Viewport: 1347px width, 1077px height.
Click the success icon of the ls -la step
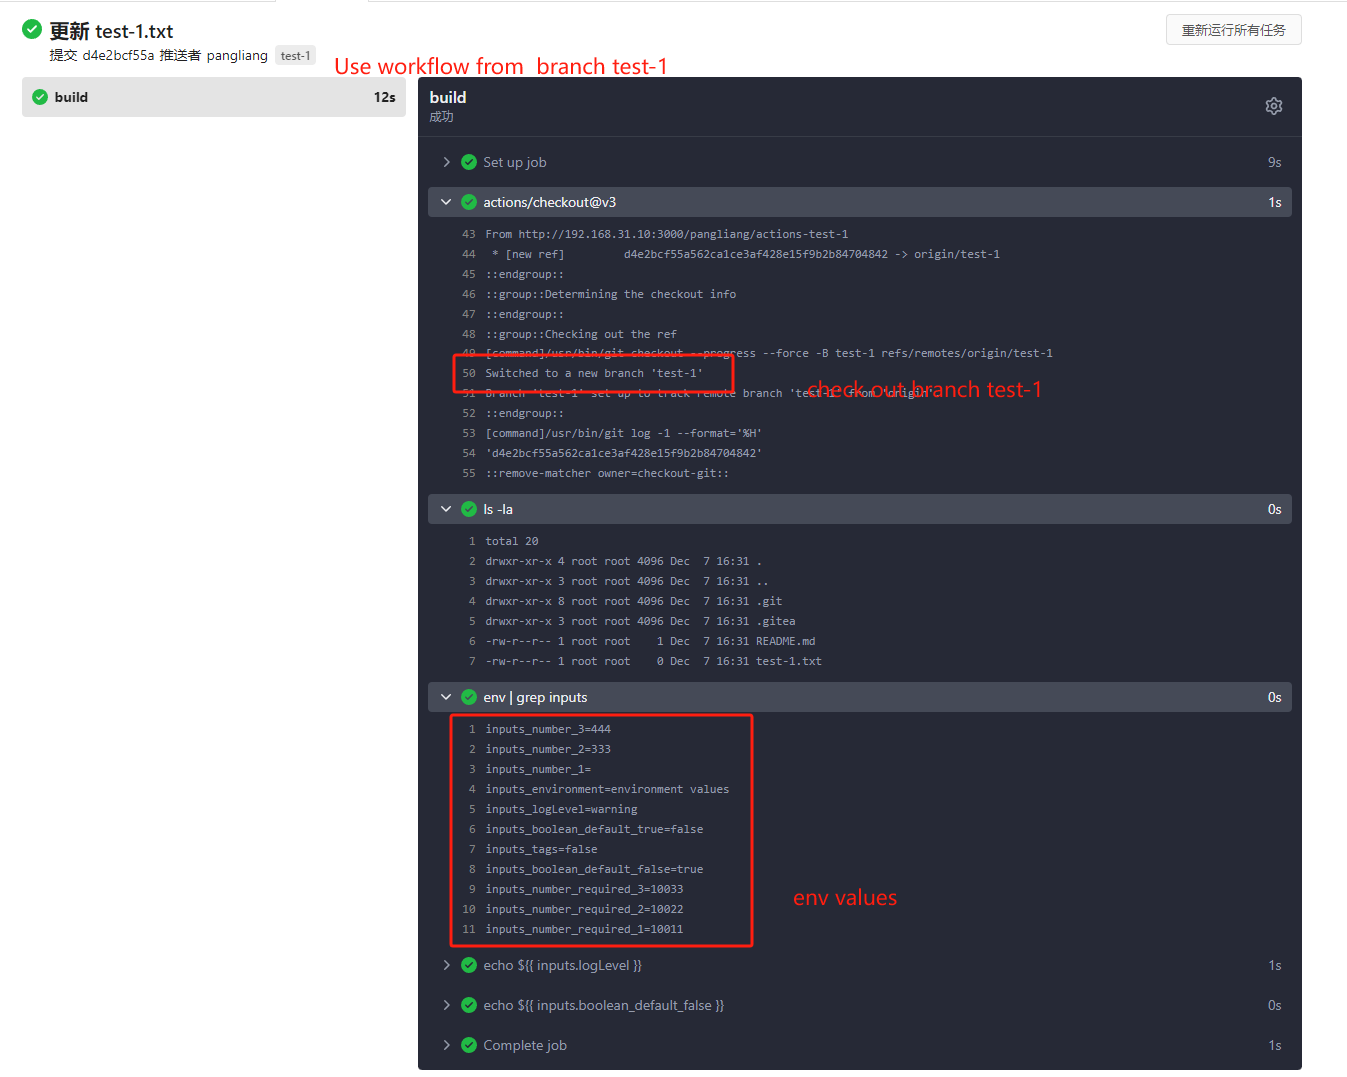click(x=469, y=509)
